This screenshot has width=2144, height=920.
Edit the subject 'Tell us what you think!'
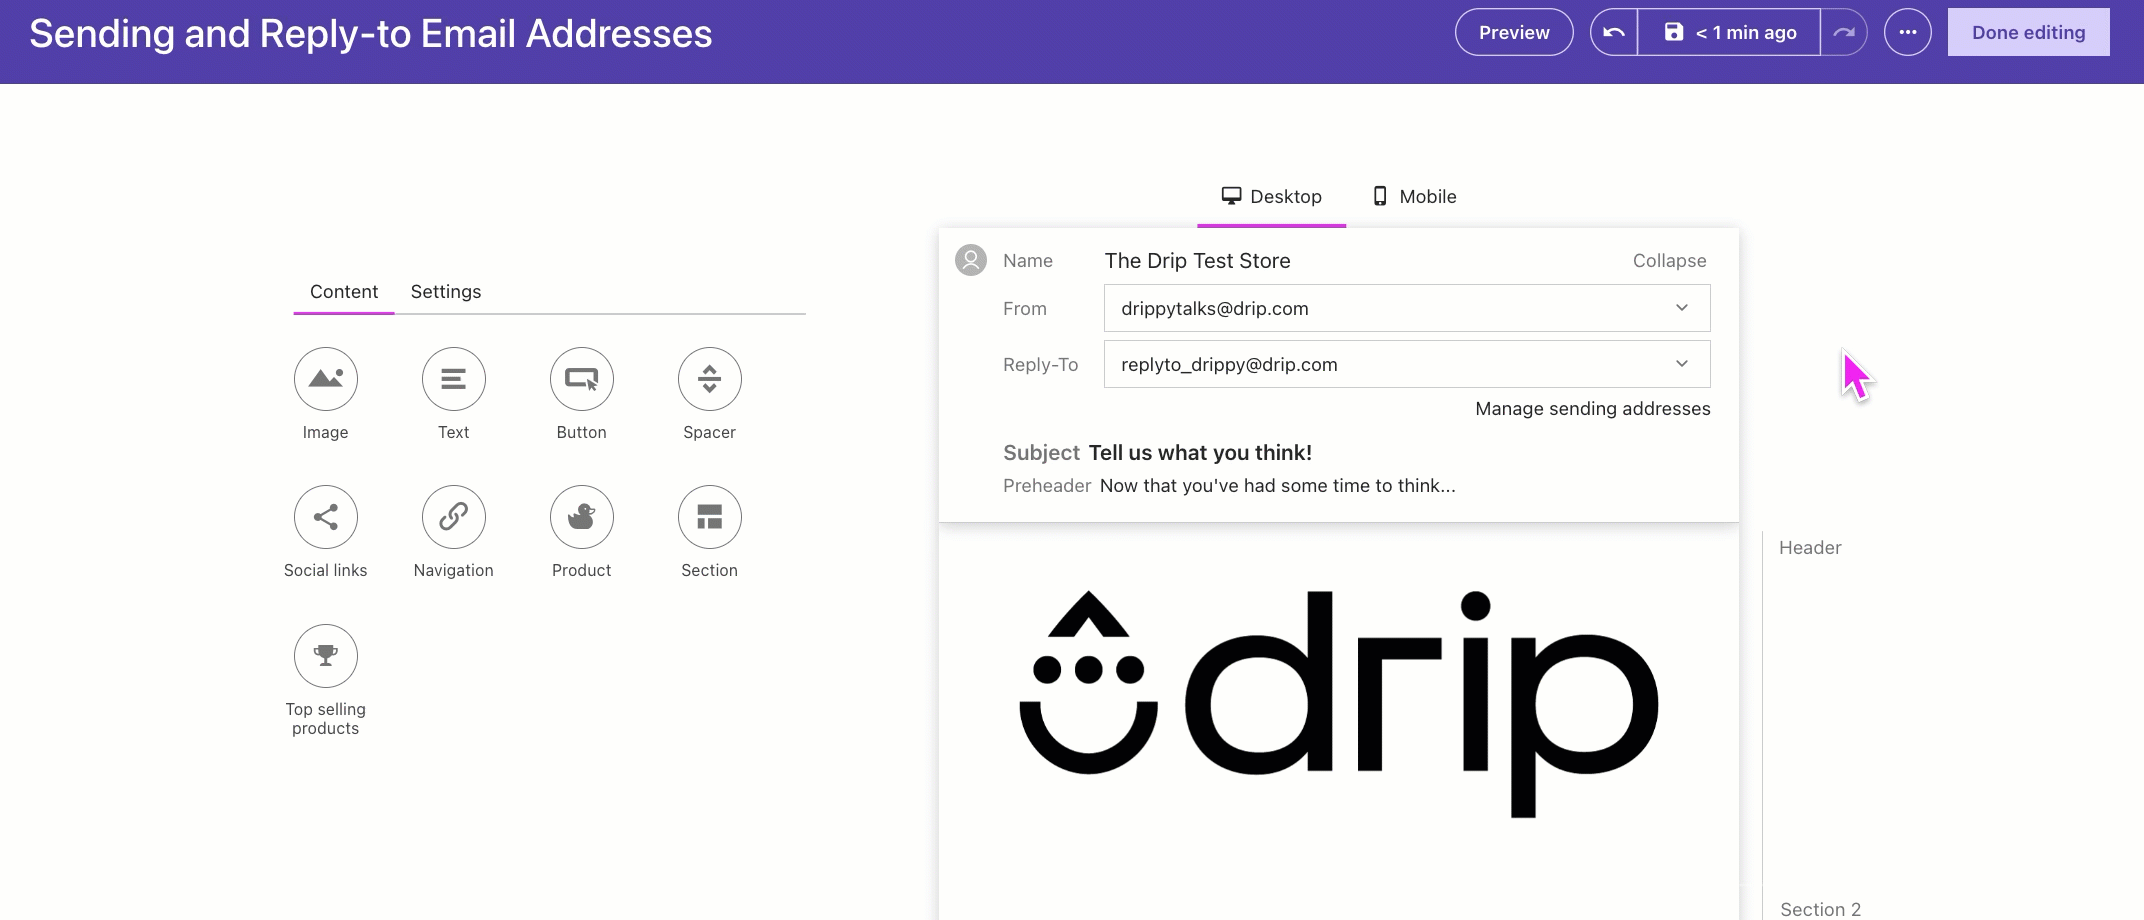point(1200,452)
